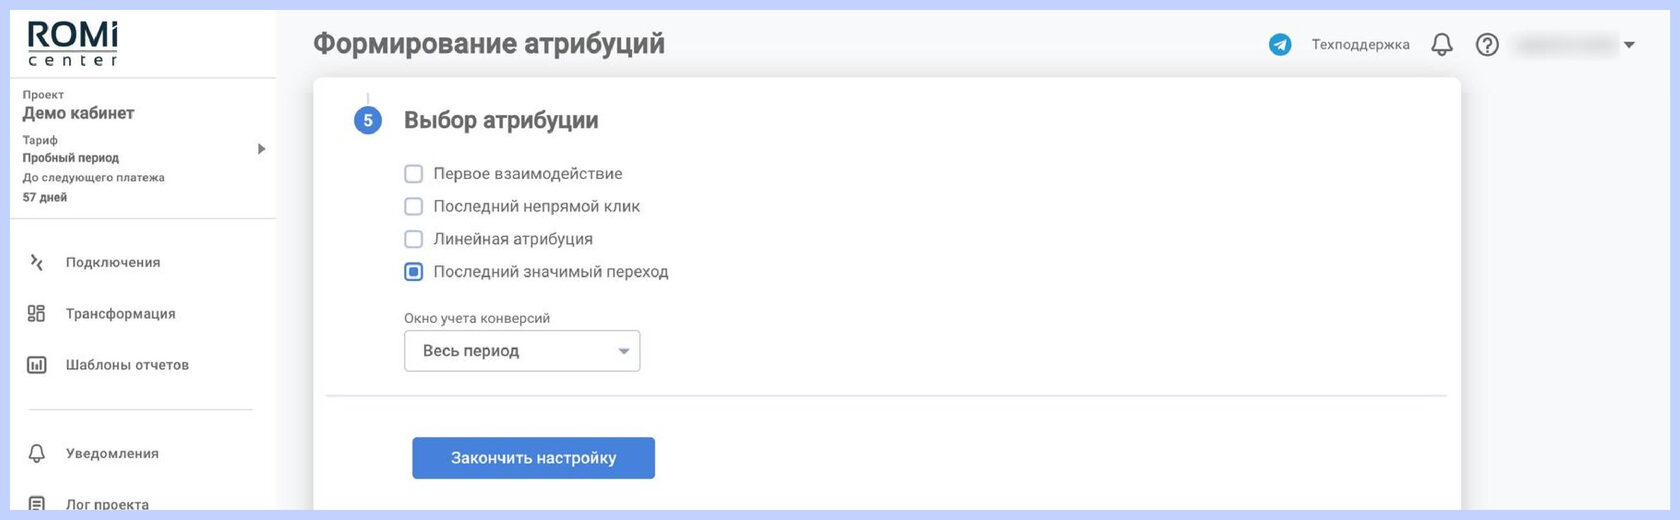Click the Уведомления bell sidebar icon
Image resolution: width=1680 pixels, height=520 pixels.
(x=37, y=453)
